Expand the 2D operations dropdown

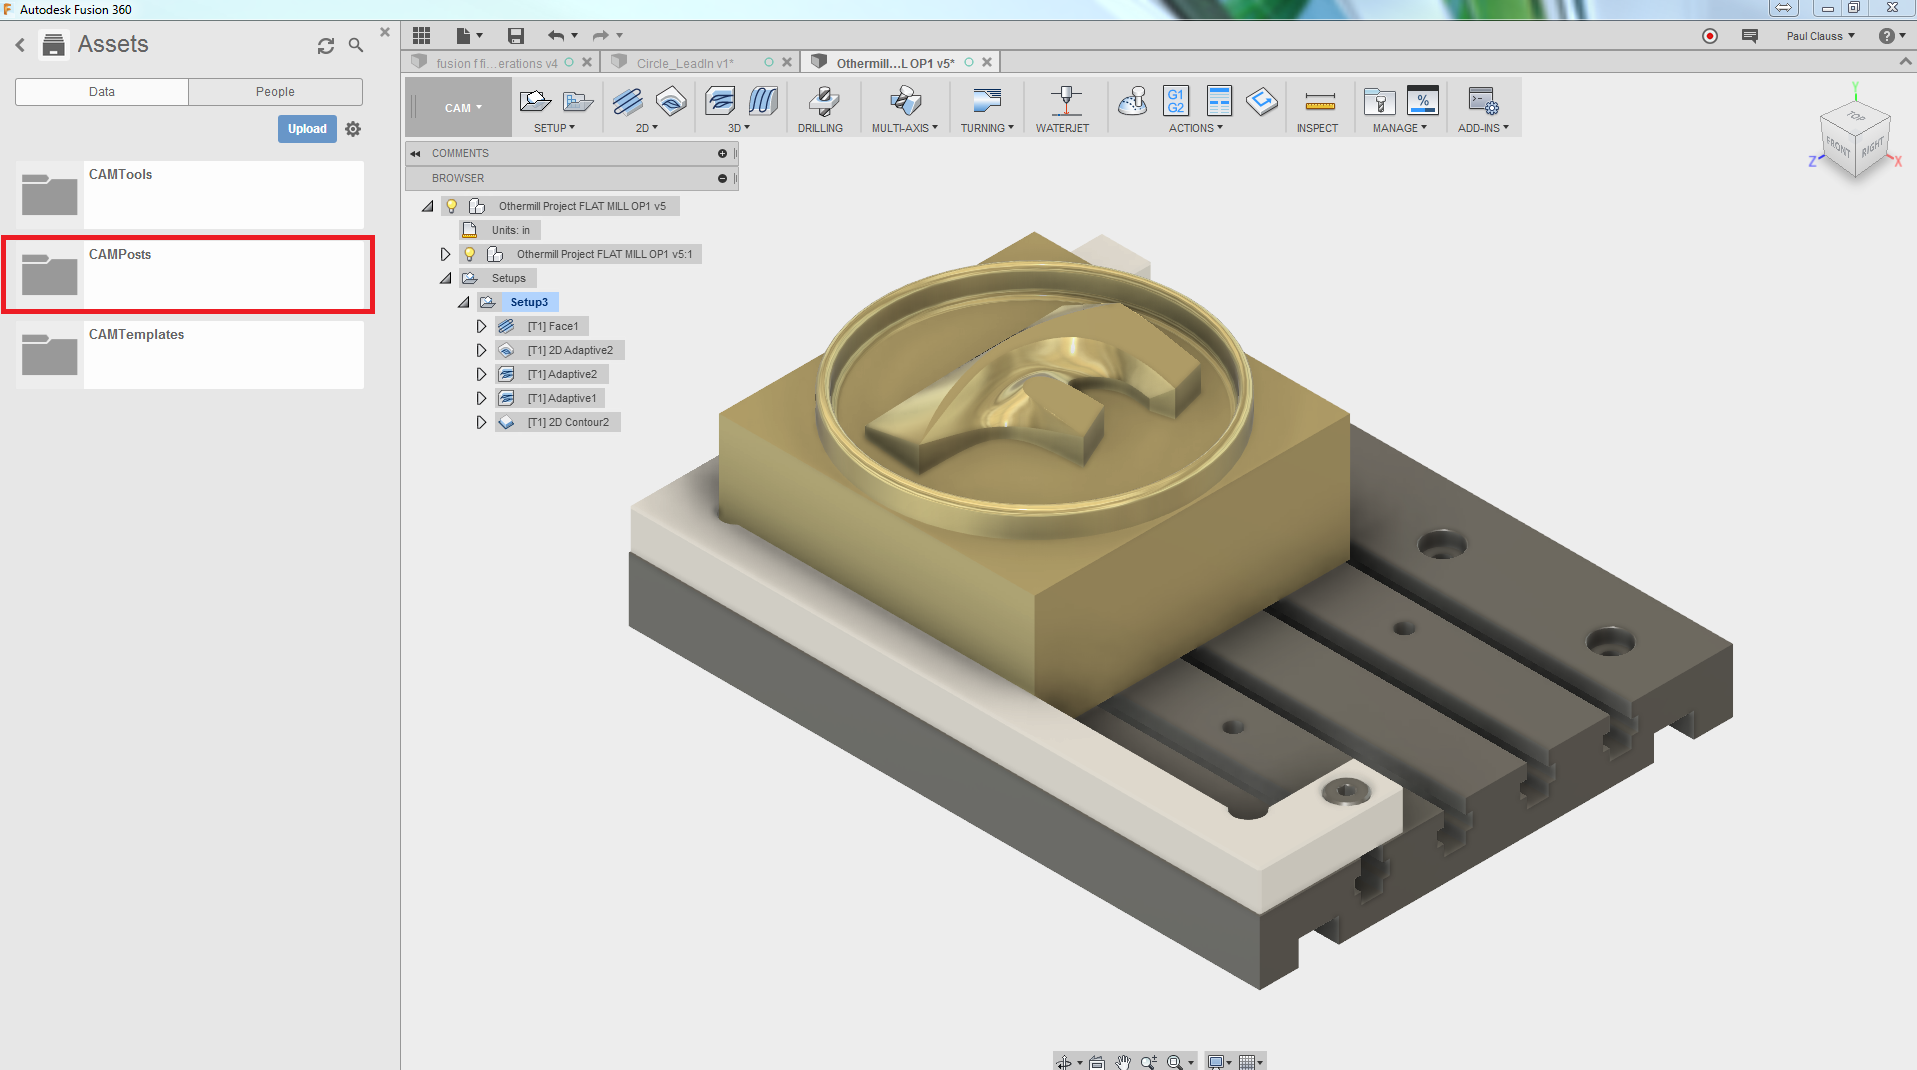[x=647, y=128]
